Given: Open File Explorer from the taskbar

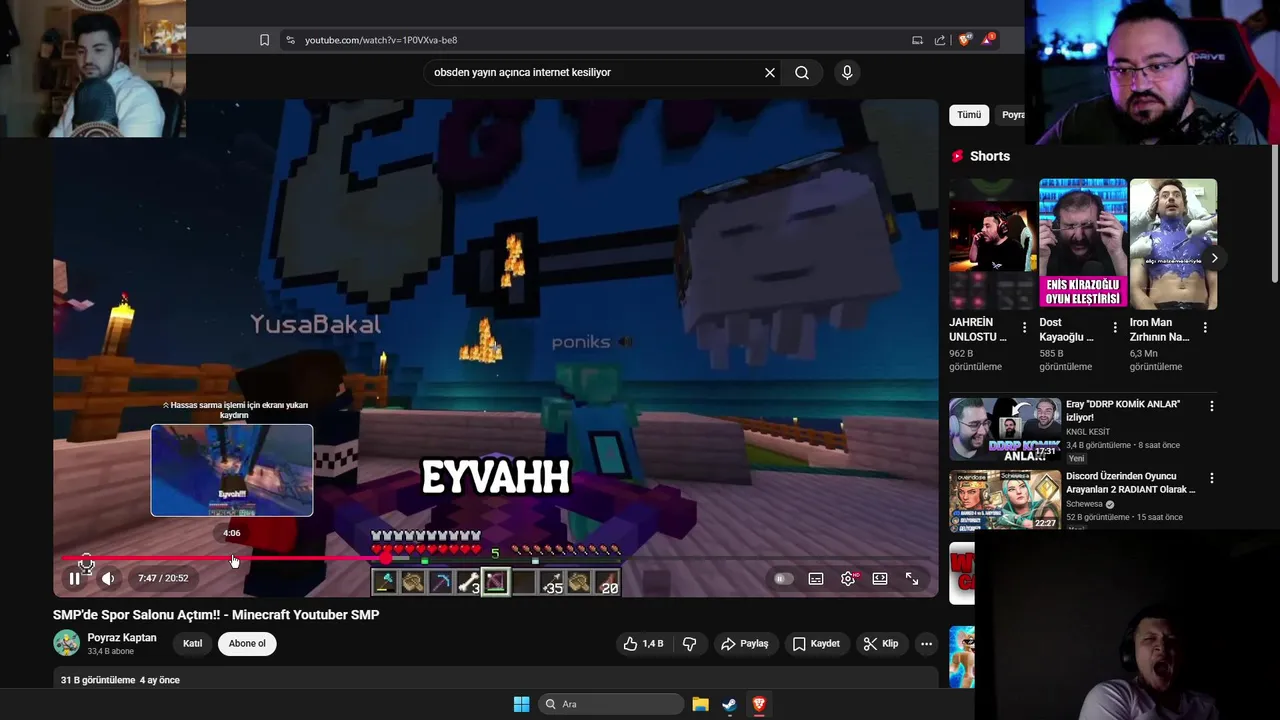Looking at the screenshot, I should 700,704.
